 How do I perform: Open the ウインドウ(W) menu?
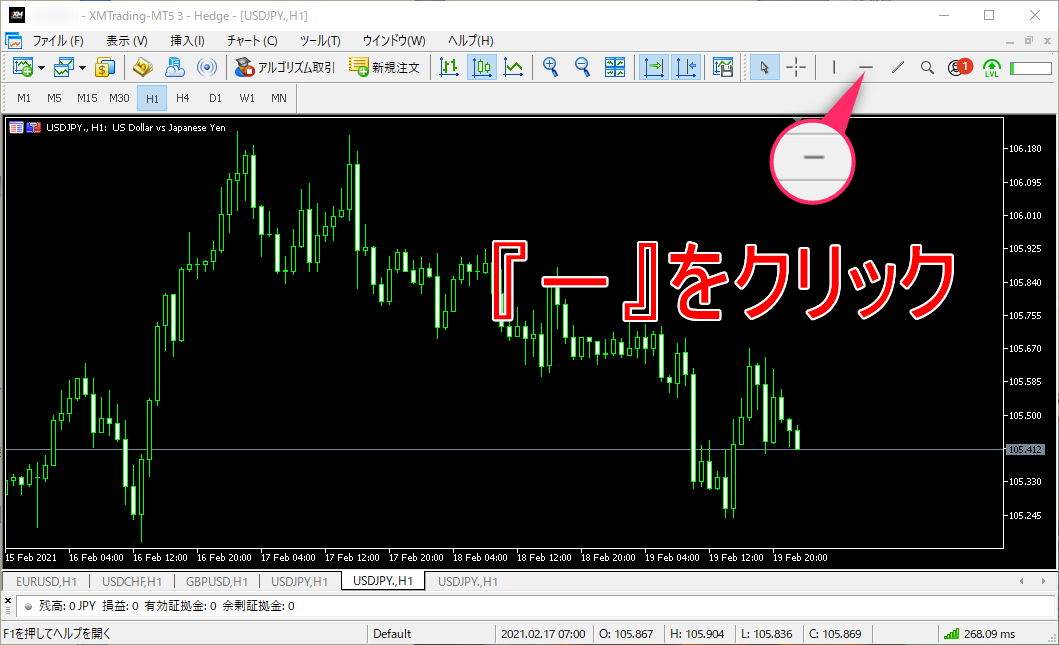[x=394, y=41]
